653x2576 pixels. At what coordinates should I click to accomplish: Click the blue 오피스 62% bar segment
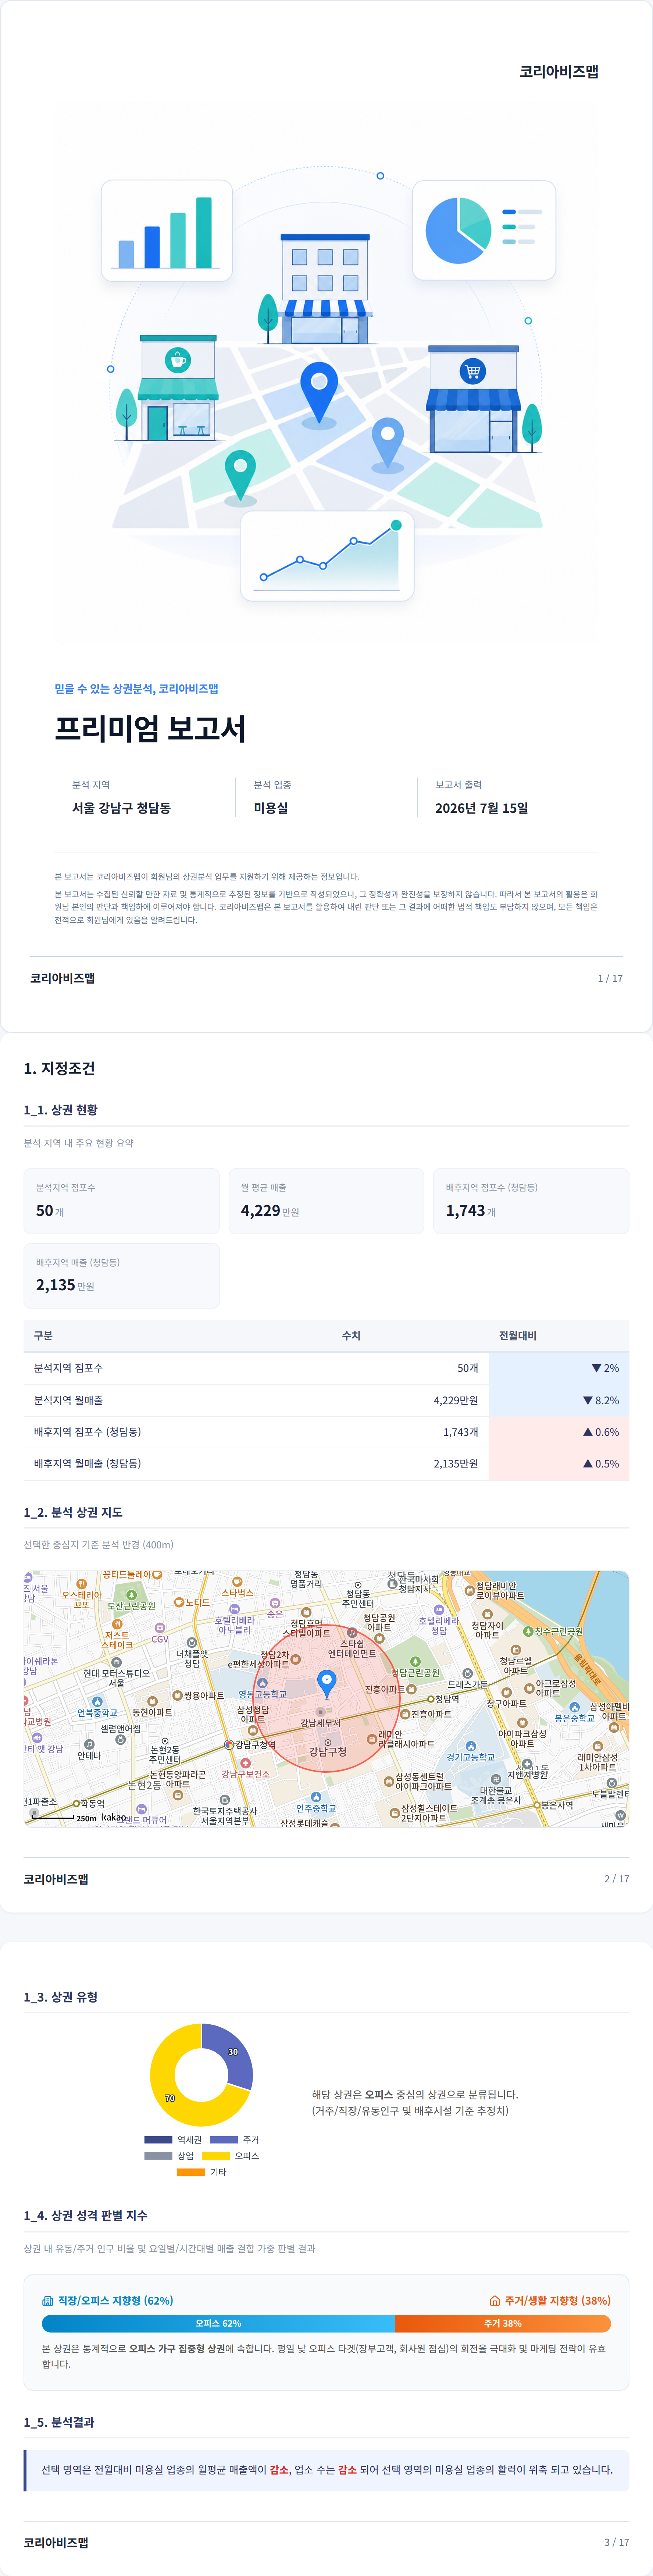(218, 2324)
